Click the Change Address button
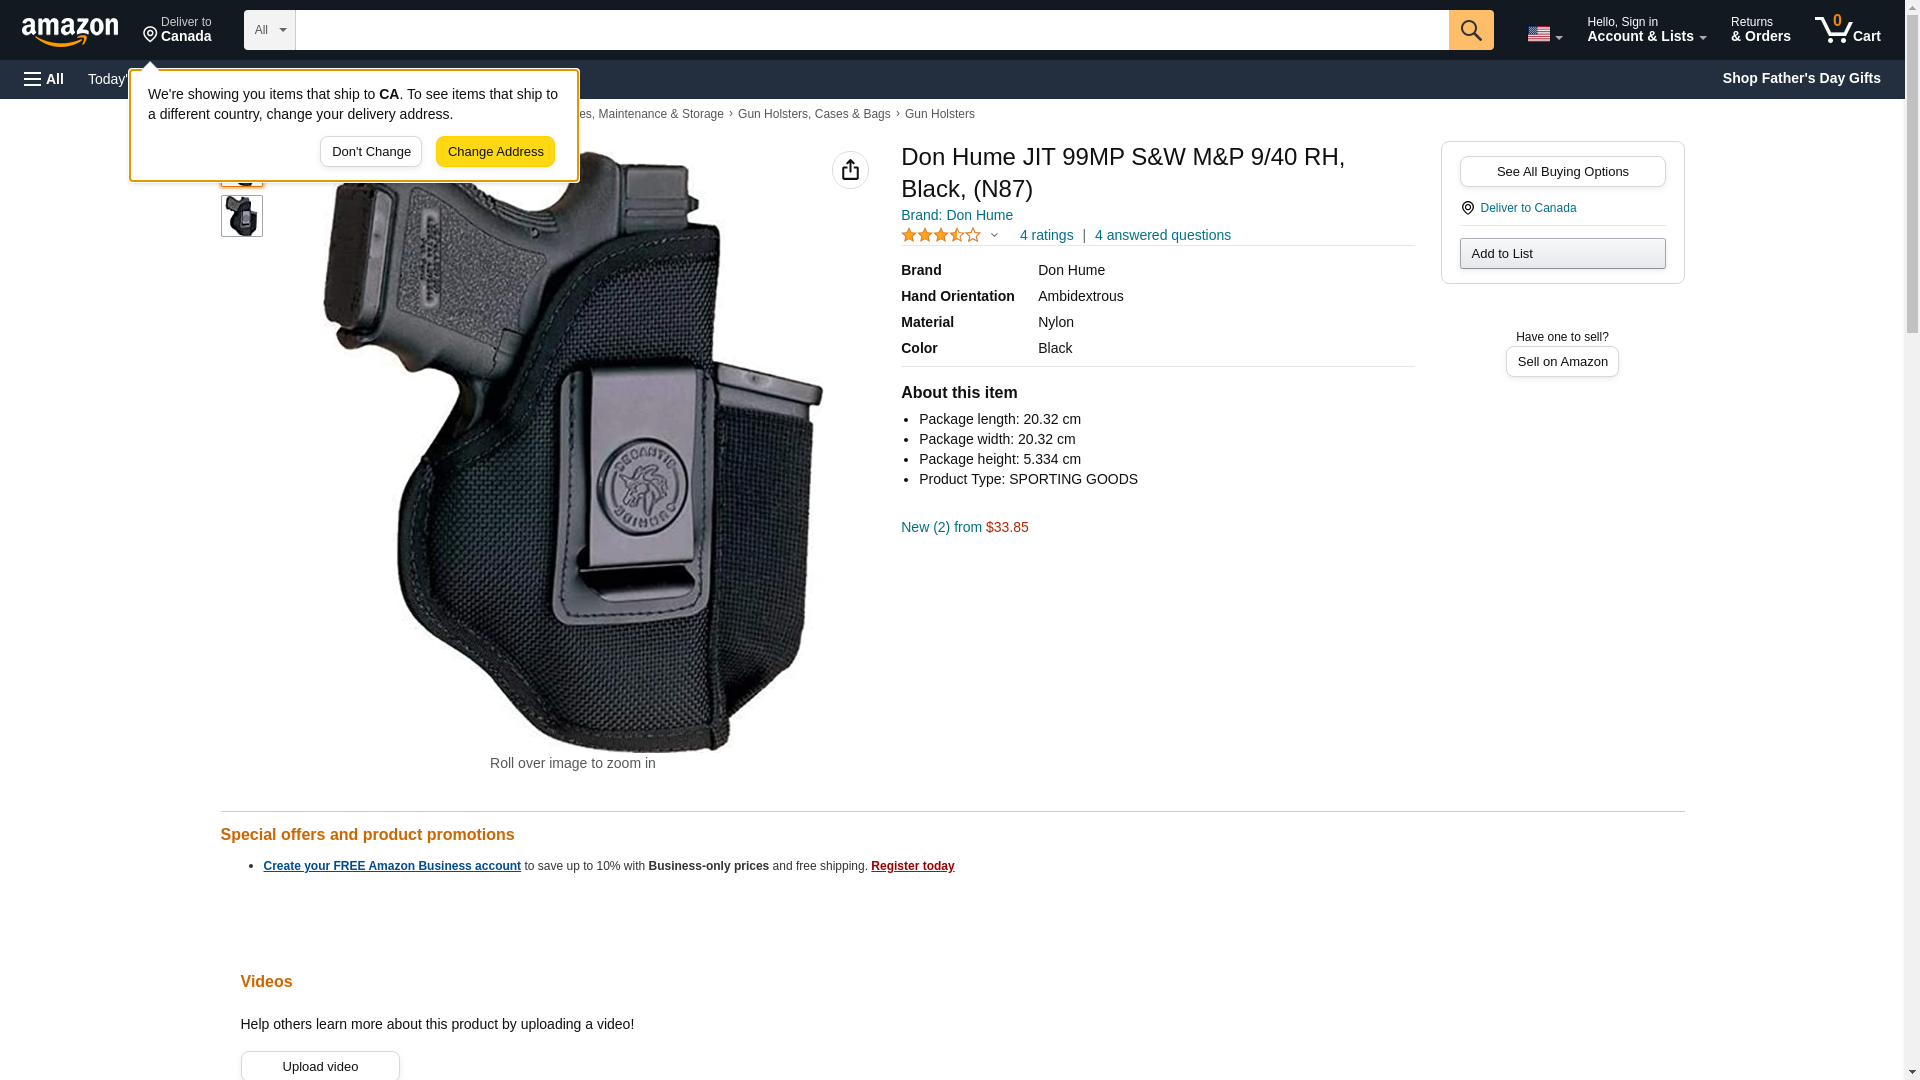 pyautogui.click(x=495, y=152)
